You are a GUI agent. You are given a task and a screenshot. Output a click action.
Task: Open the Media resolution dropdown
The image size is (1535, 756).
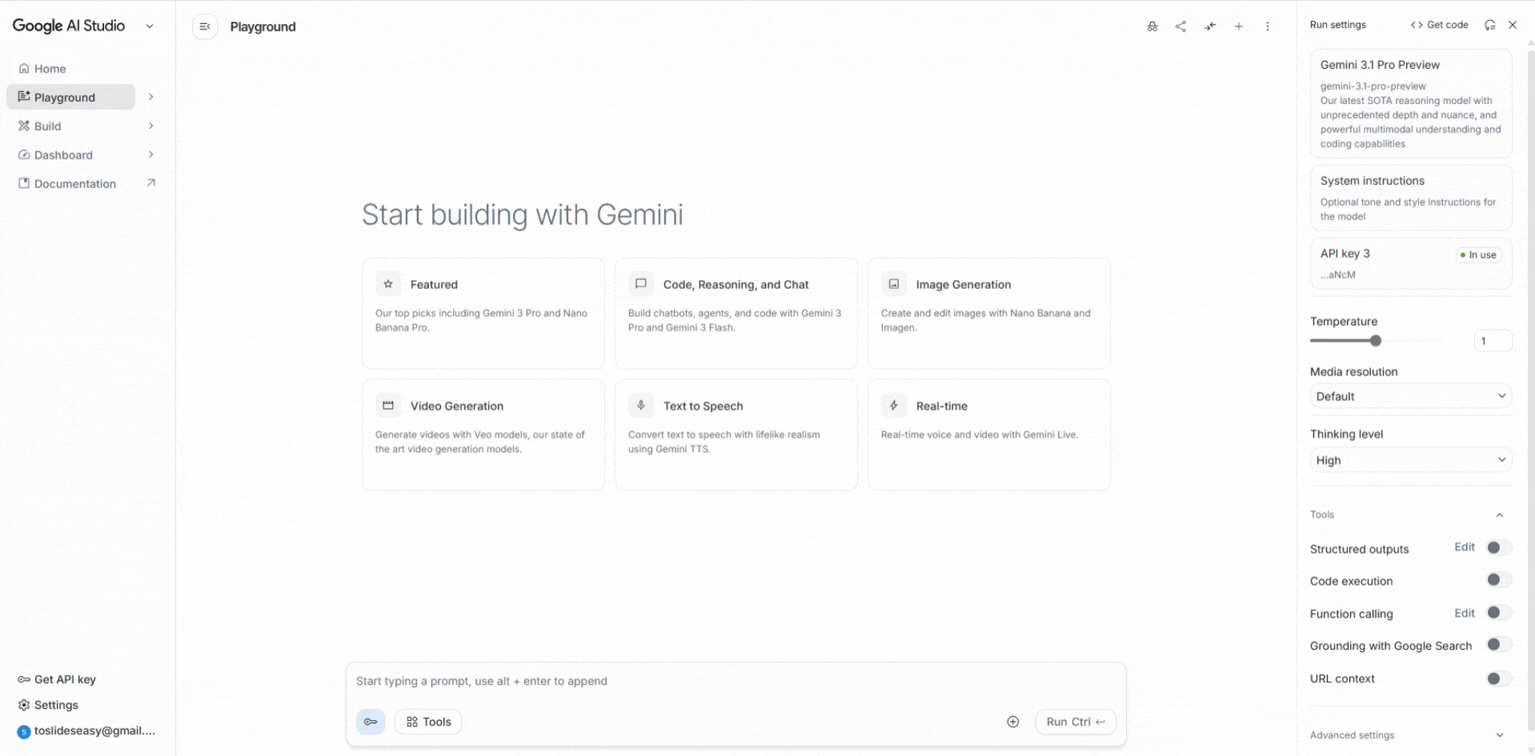[1410, 396]
